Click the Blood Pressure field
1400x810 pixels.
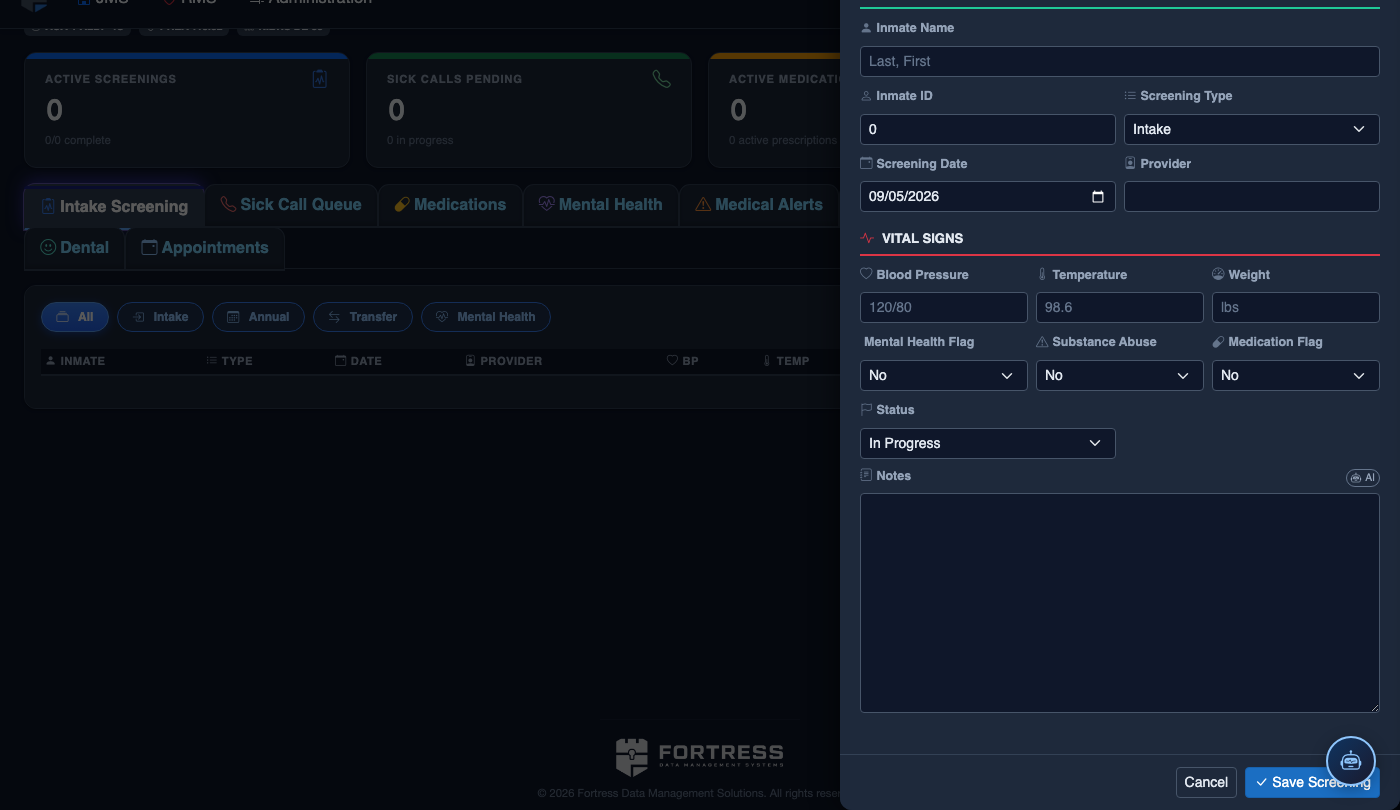(944, 307)
